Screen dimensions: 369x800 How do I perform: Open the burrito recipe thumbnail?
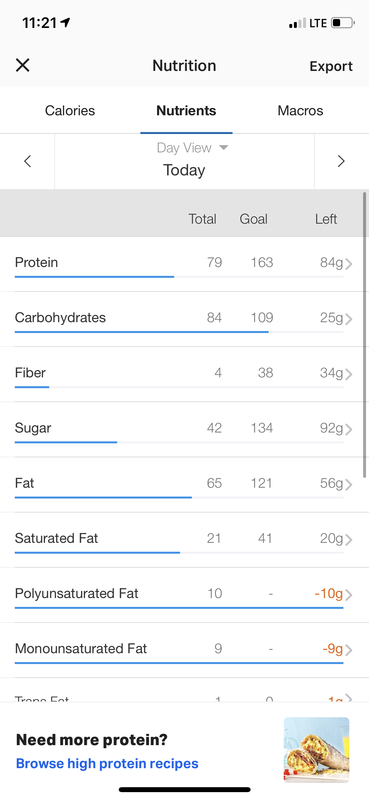coord(316,749)
